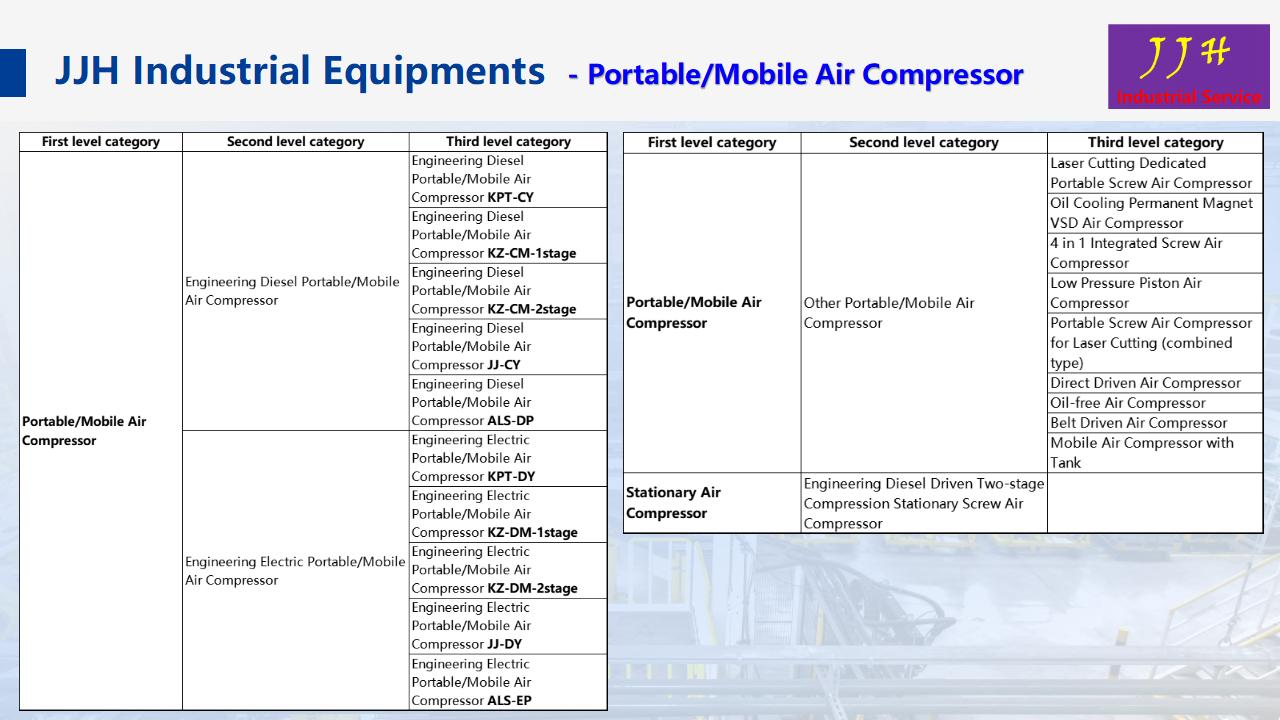Select the 'Engineering Diesel Portable/Mobile Air Compressor' second-level cell
The width and height of the screenshot is (1280, 720).
(x=293, y=291)
